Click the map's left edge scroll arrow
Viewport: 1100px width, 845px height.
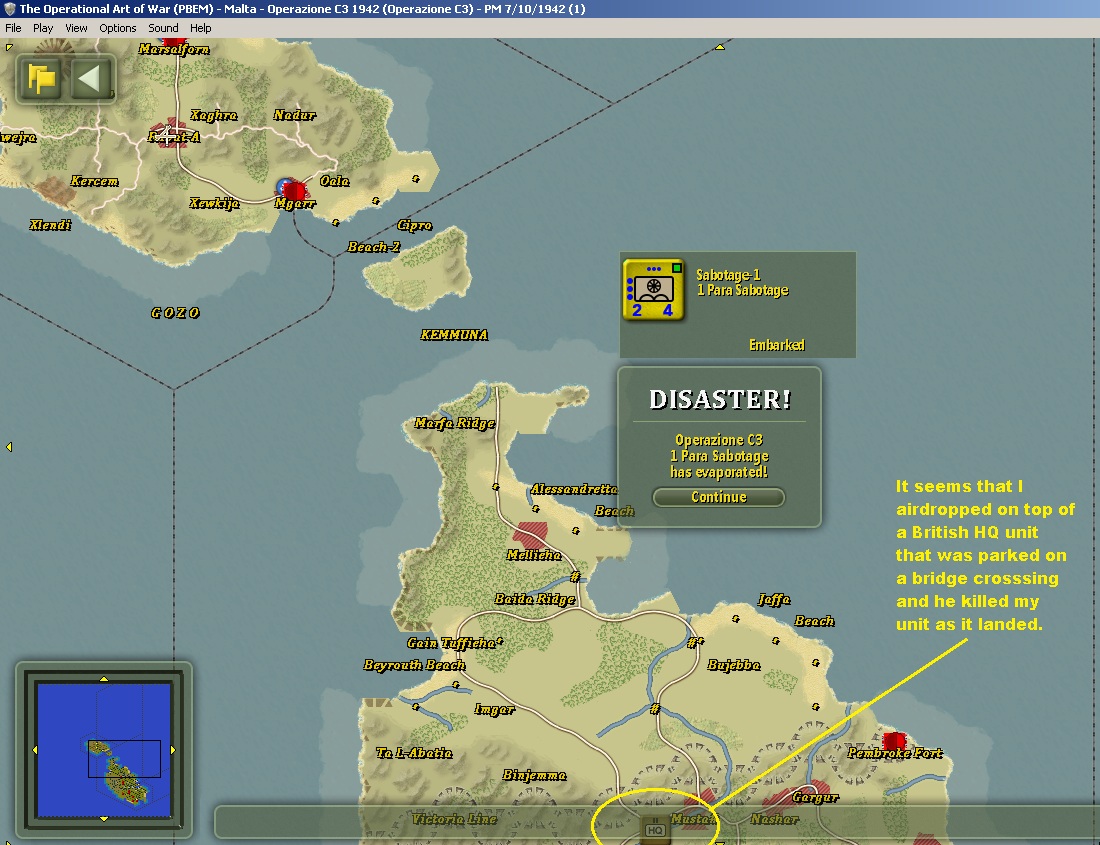[x=8, y=447]
